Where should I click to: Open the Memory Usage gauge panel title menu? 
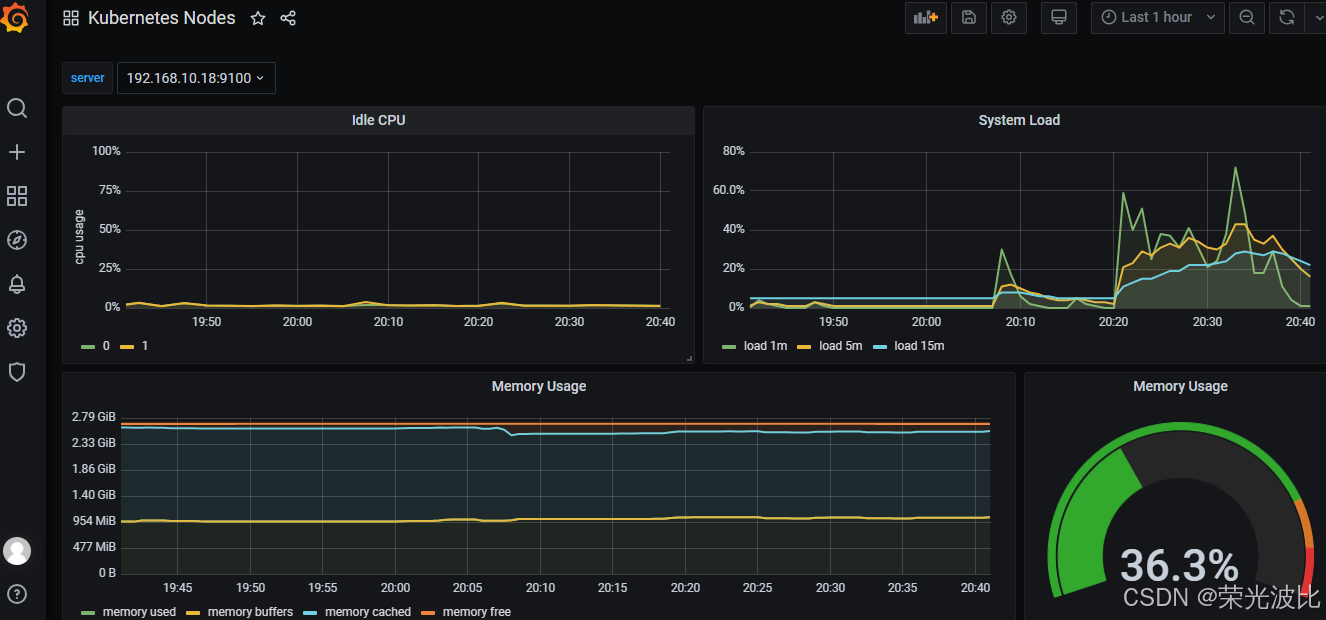coord(1180,386)
